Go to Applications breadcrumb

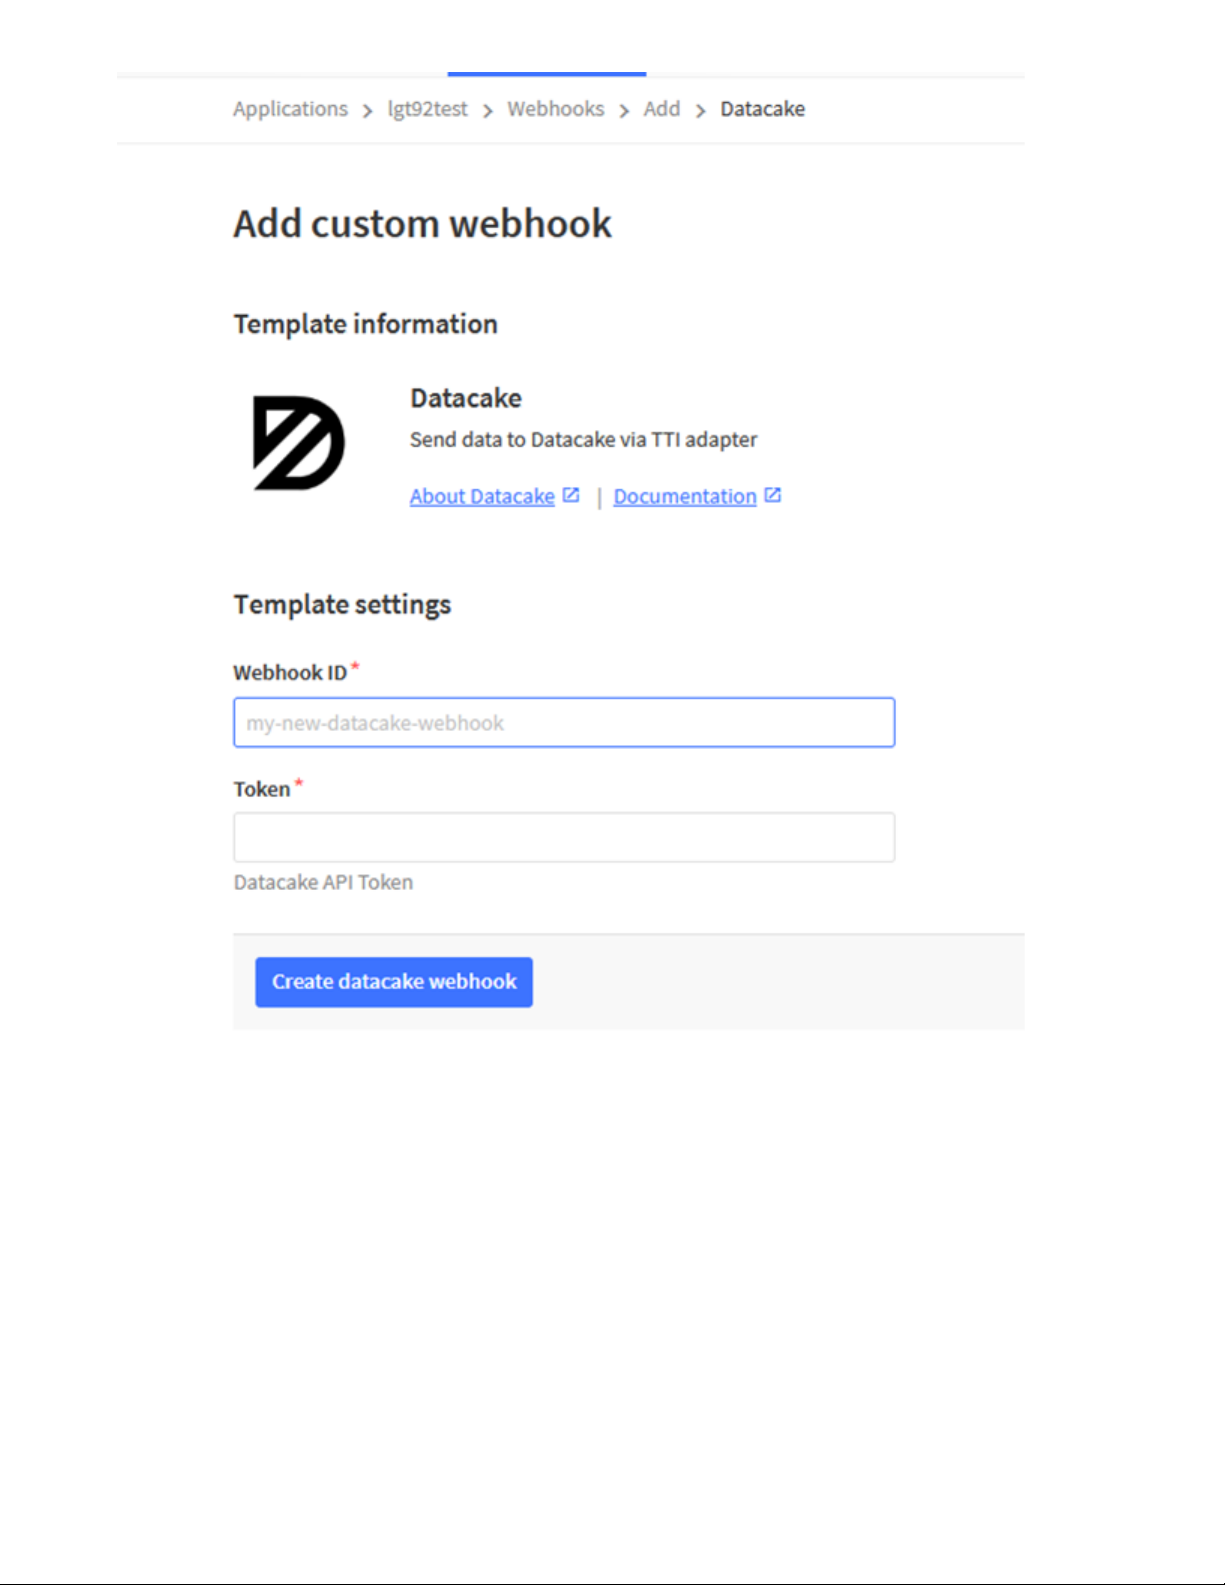290,109
